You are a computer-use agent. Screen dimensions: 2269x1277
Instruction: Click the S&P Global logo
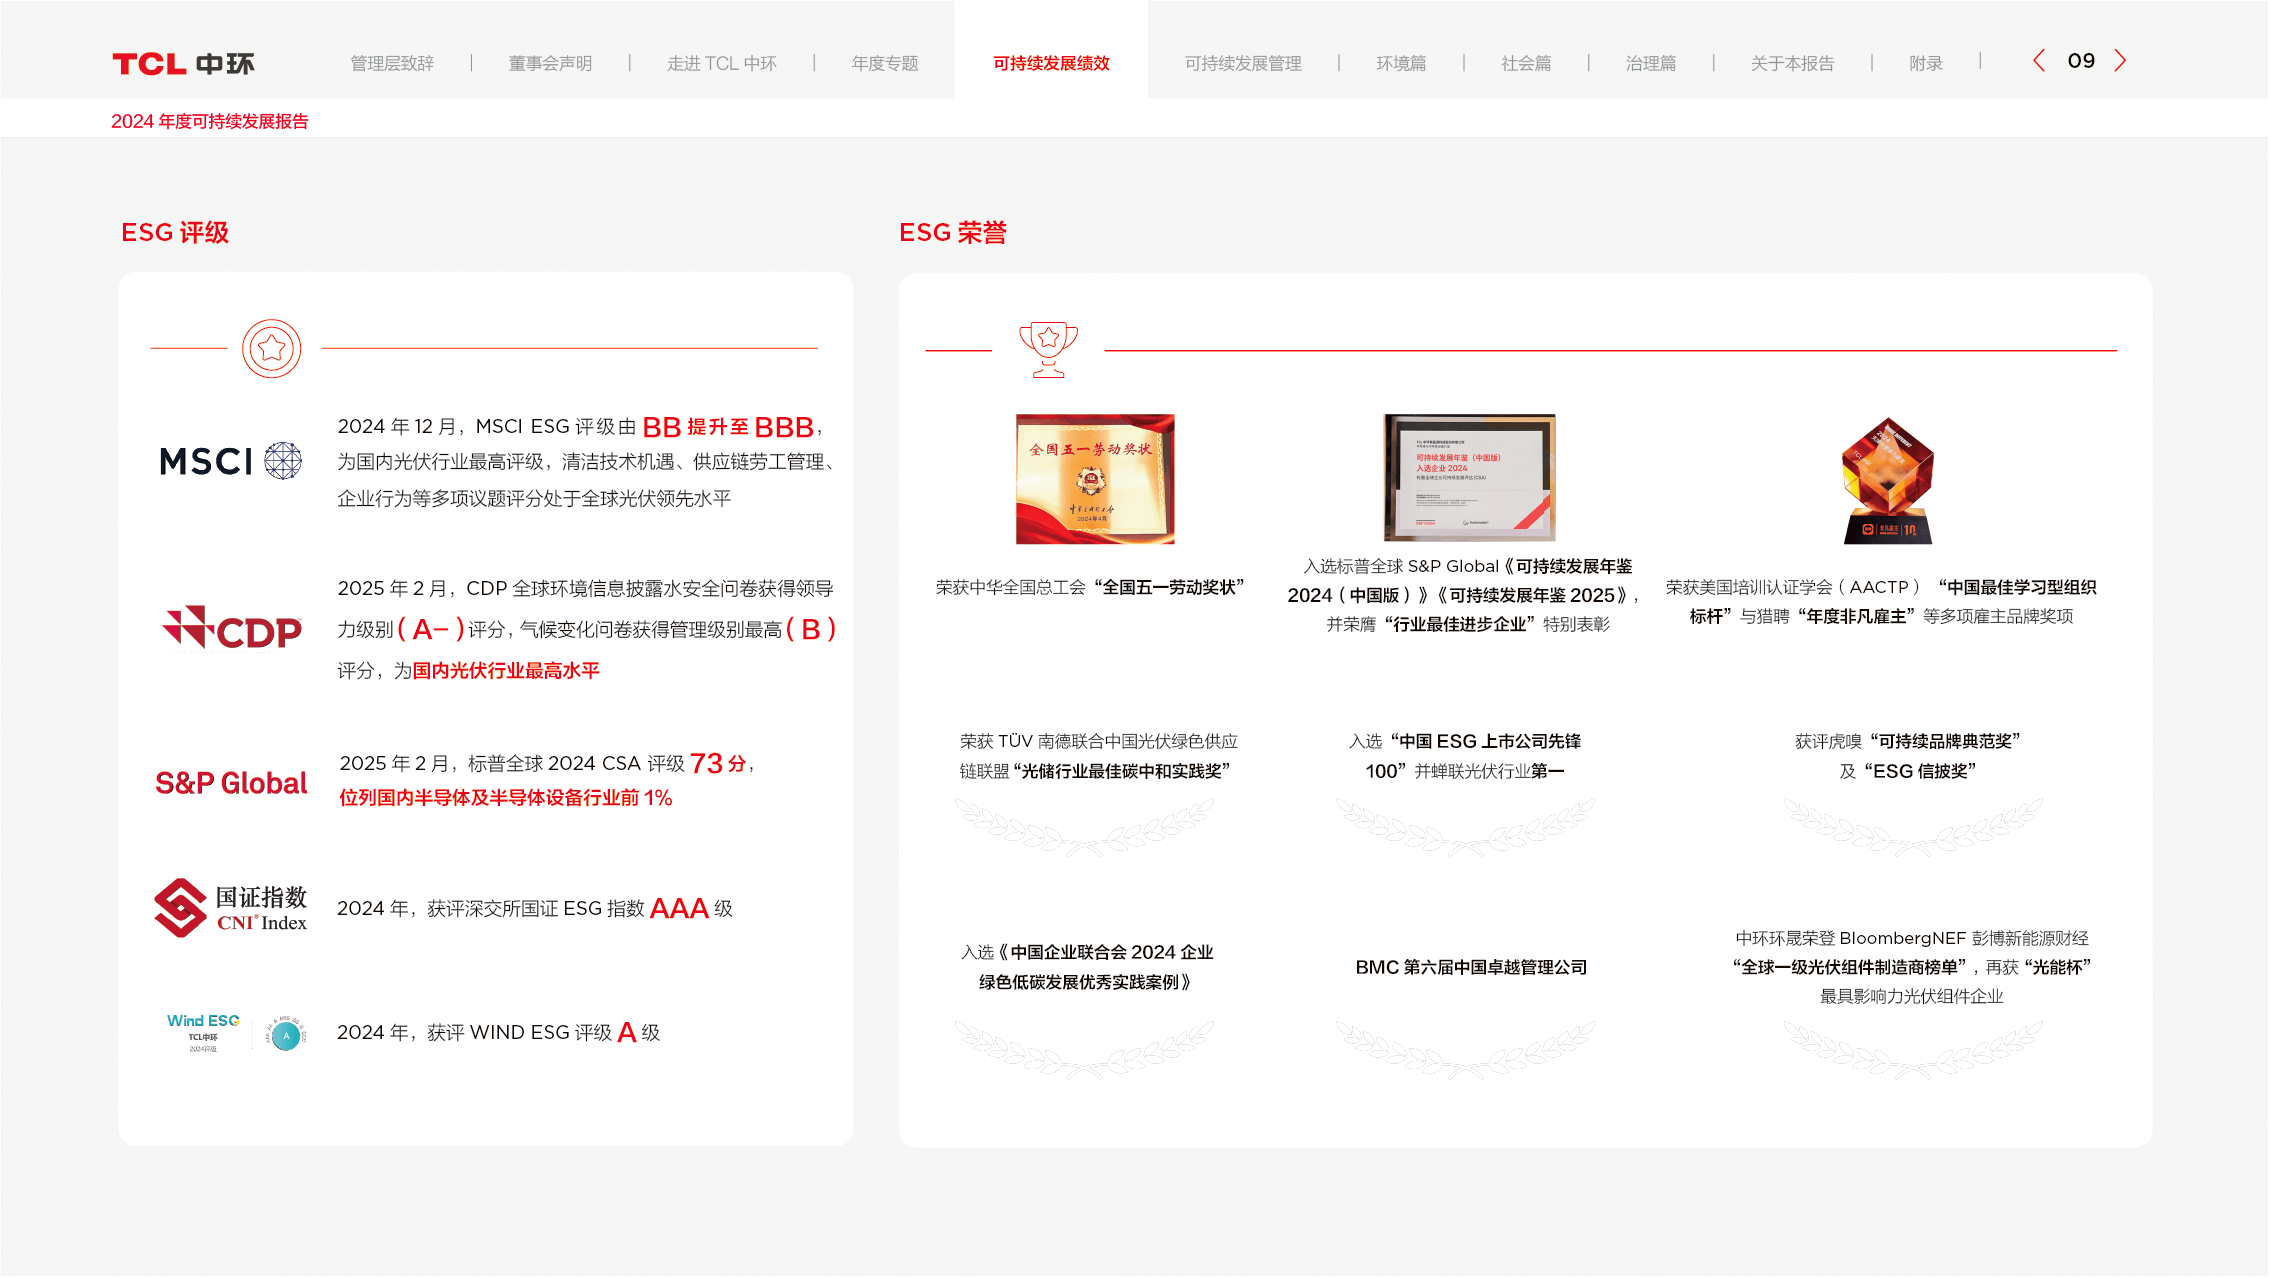(231, 783)
